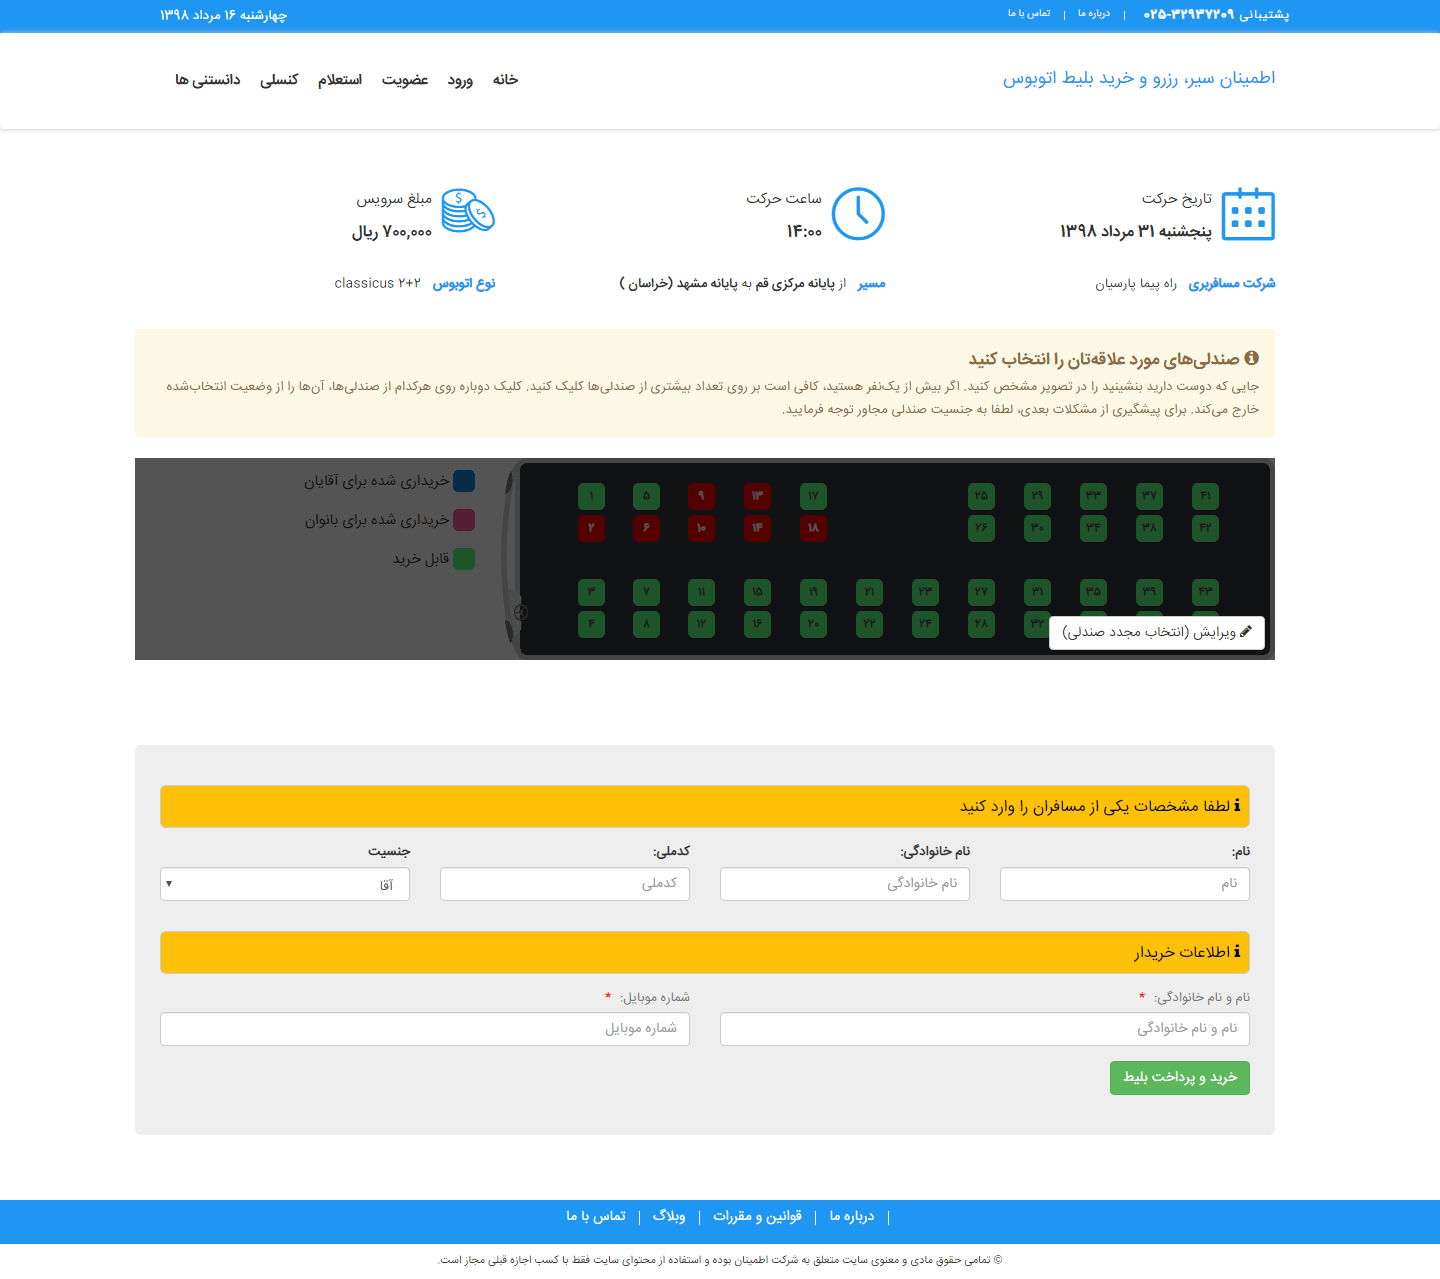Click the info icon beside seat selection heading
Viewport: 1440px width, 1279px height.
1251,358
